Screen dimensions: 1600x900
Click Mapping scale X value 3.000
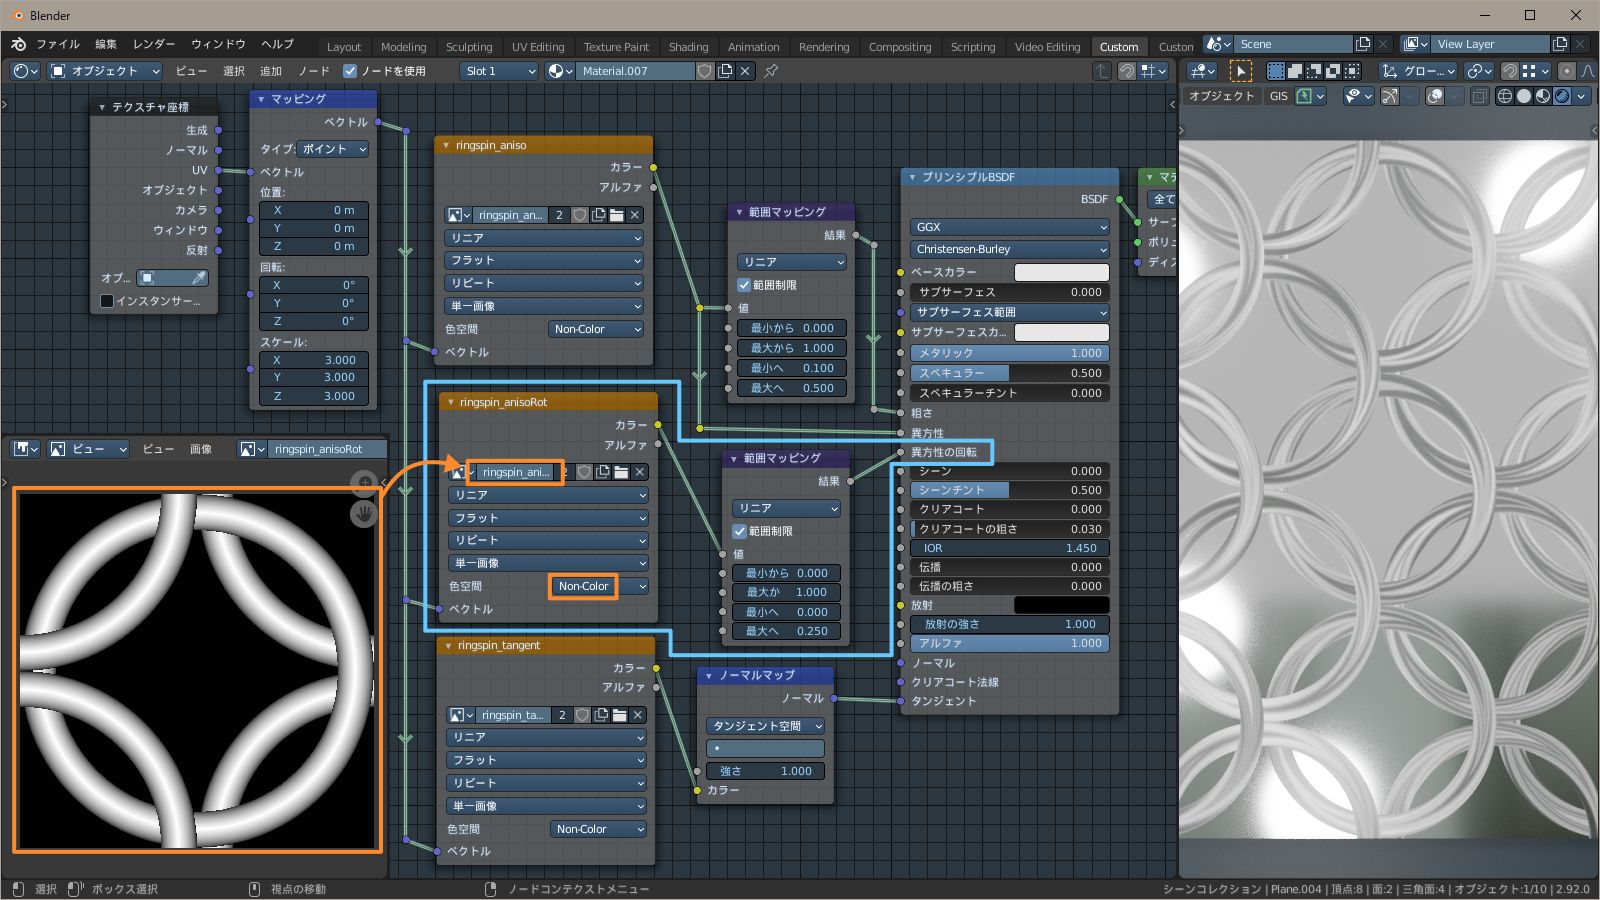314,360
